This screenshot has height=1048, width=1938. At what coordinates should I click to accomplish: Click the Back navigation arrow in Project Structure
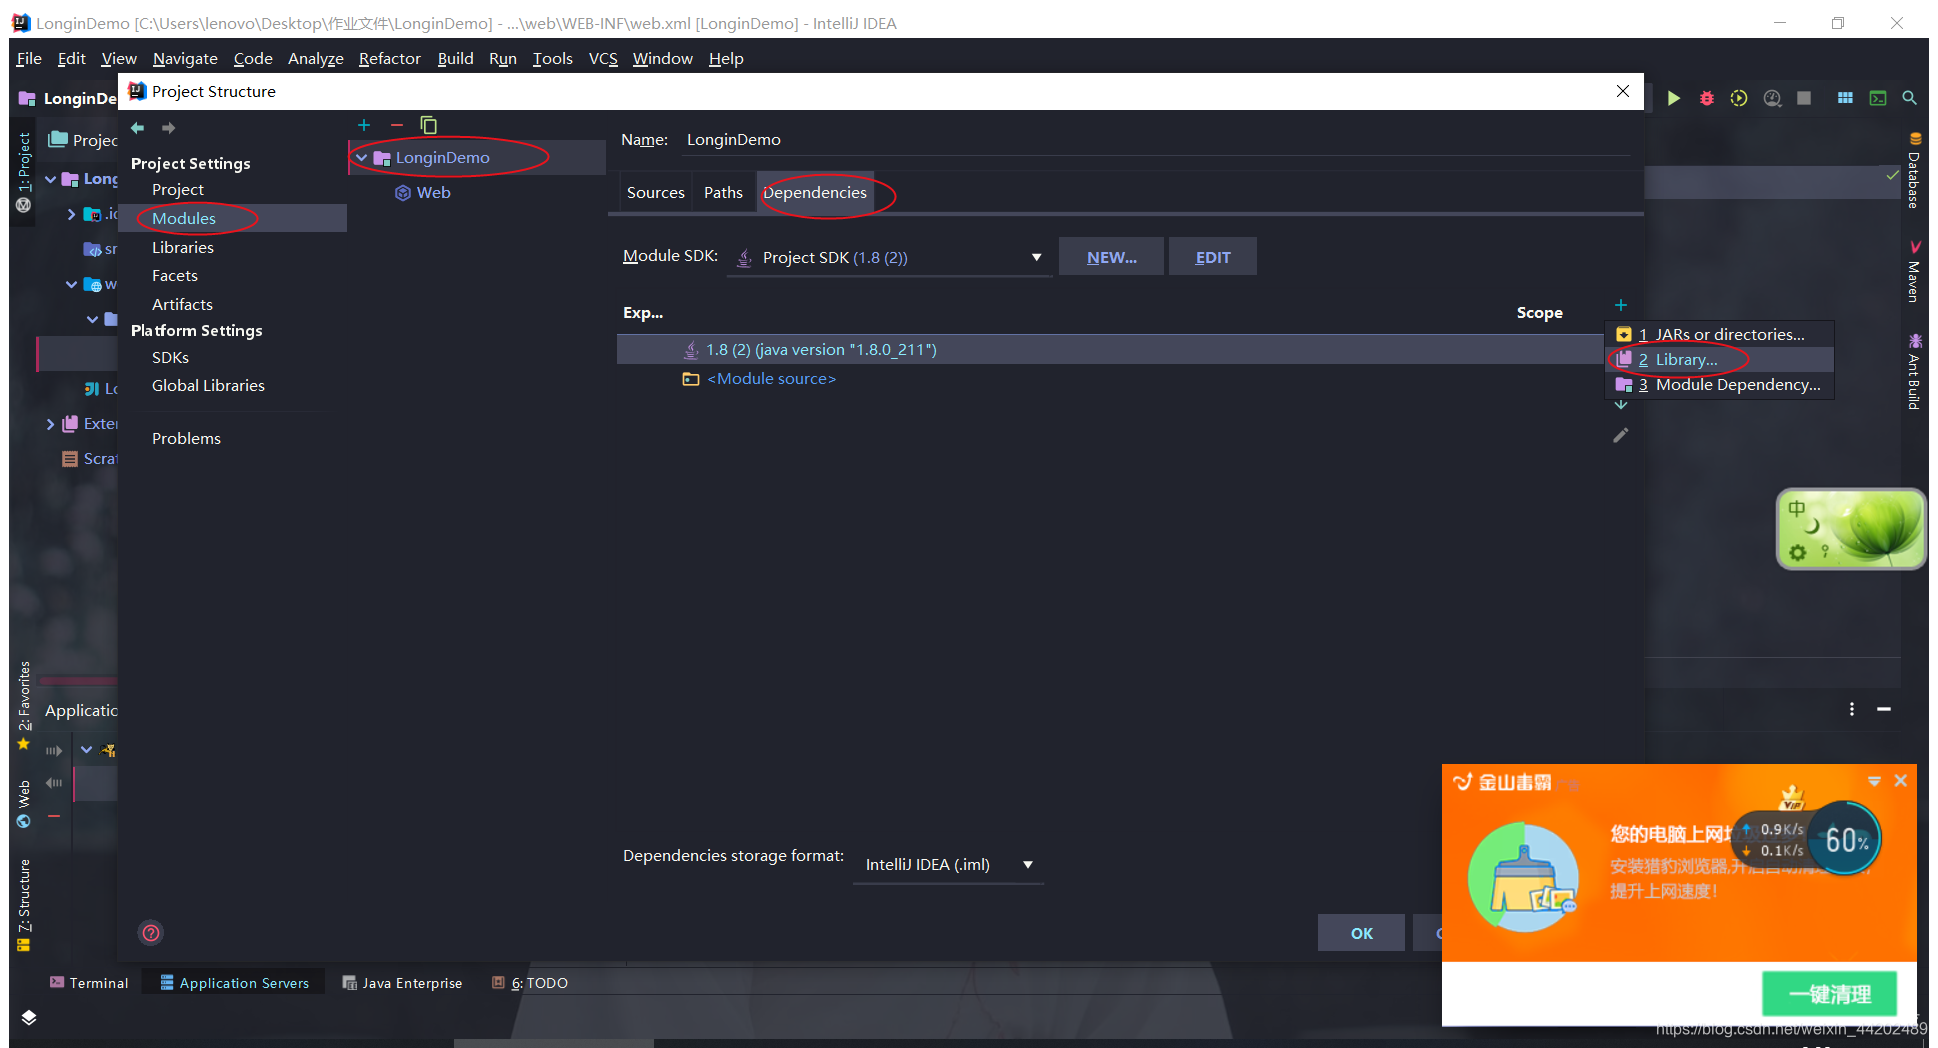click(x=138, y=128)
